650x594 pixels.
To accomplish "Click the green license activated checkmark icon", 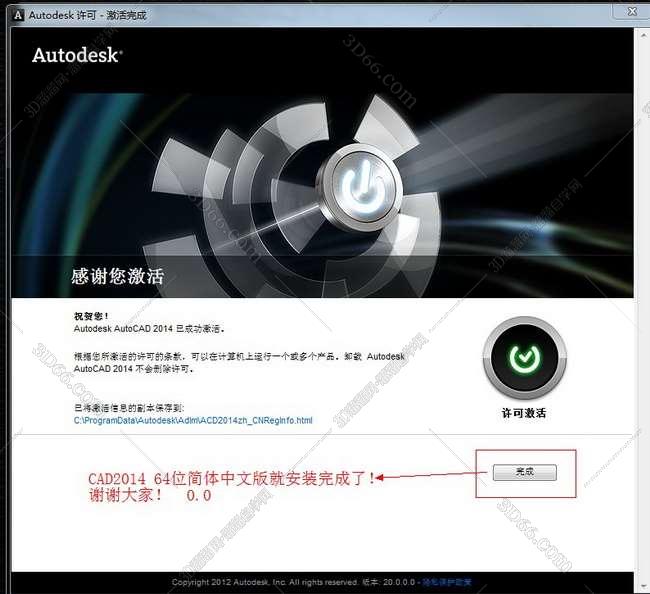I will pos(524,358).
